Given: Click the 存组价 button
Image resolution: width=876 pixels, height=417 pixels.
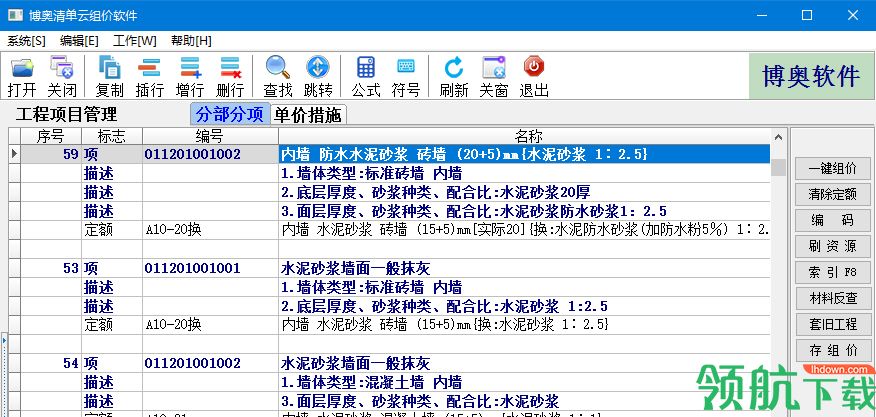Looking at the screenshot, I should (832, 350).
